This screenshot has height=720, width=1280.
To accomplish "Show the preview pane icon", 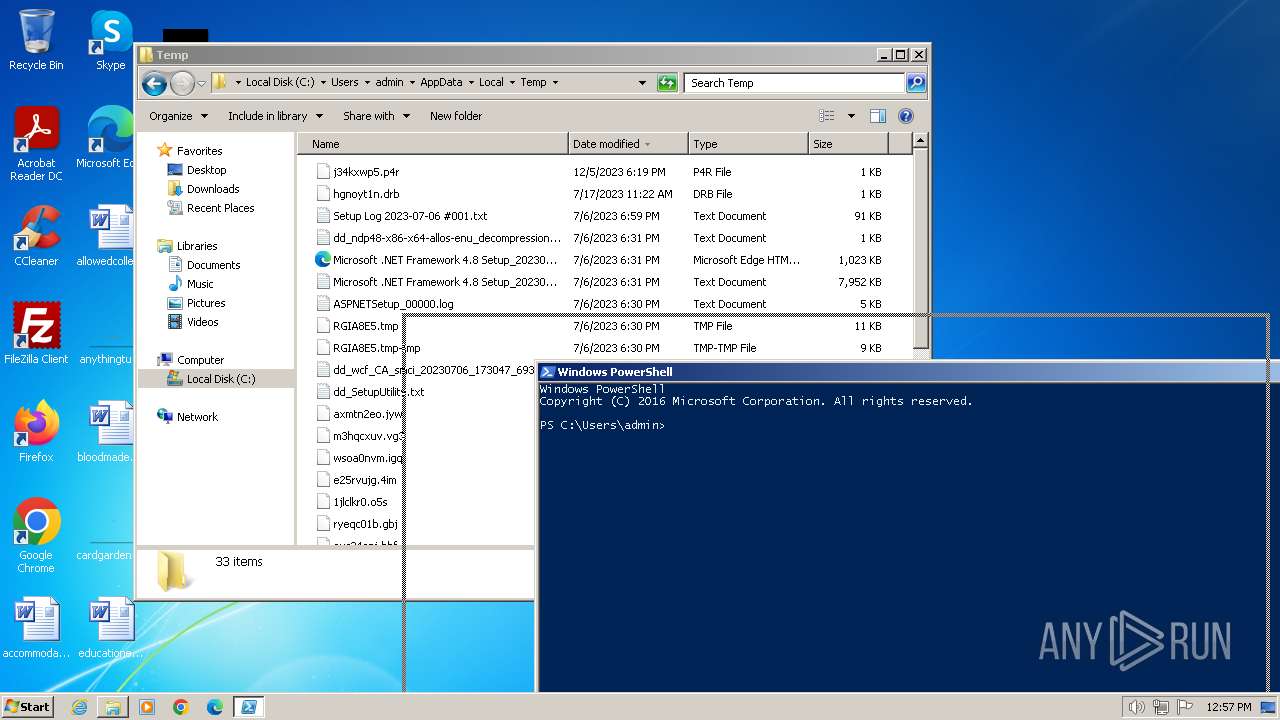I will coord(877,116).
